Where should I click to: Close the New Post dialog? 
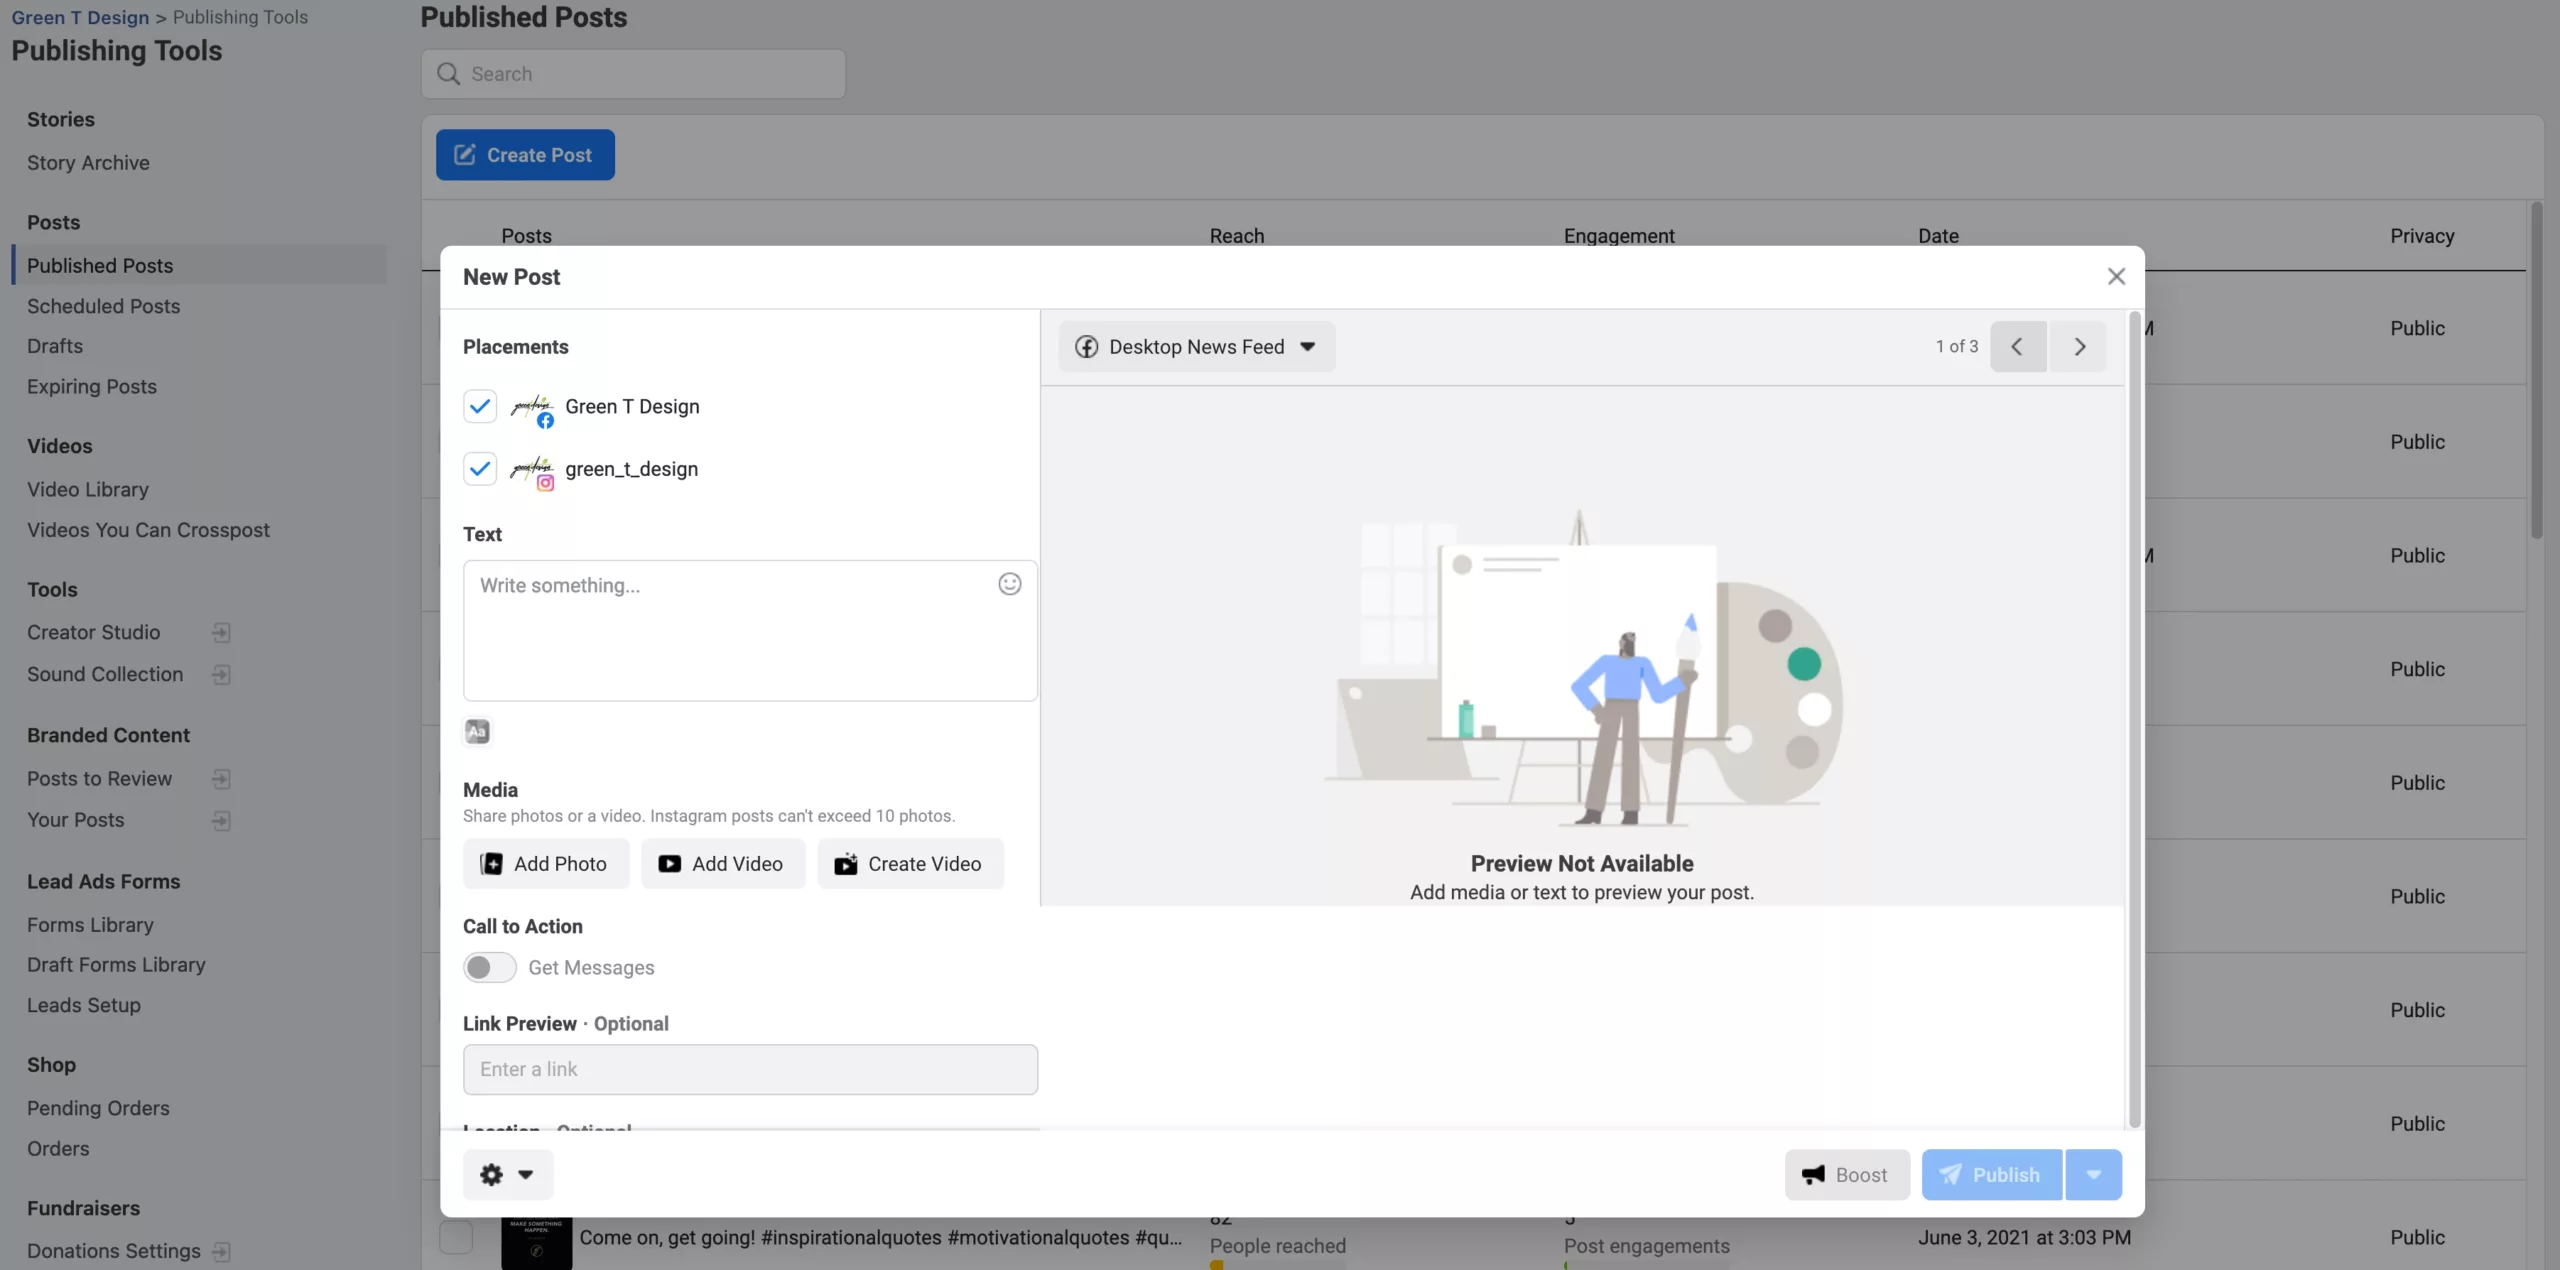(2116, 276)
